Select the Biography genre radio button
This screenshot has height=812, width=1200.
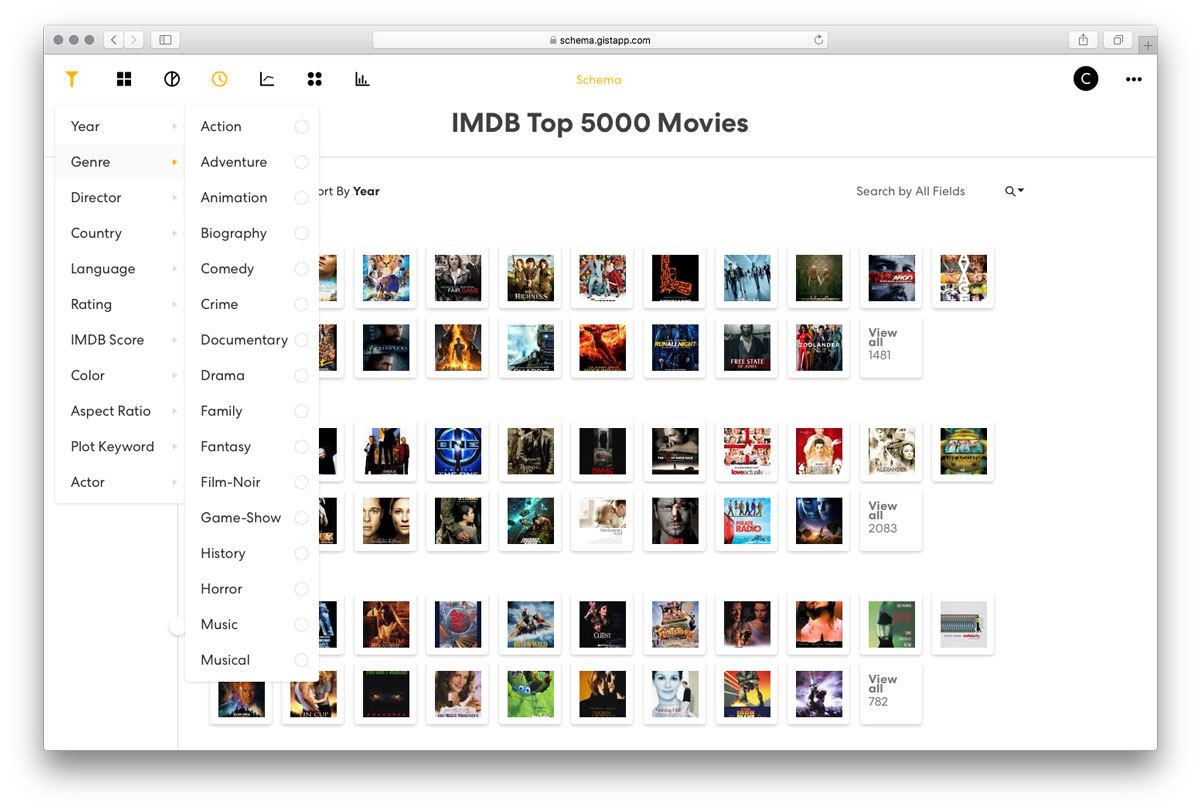coord(301,233)
